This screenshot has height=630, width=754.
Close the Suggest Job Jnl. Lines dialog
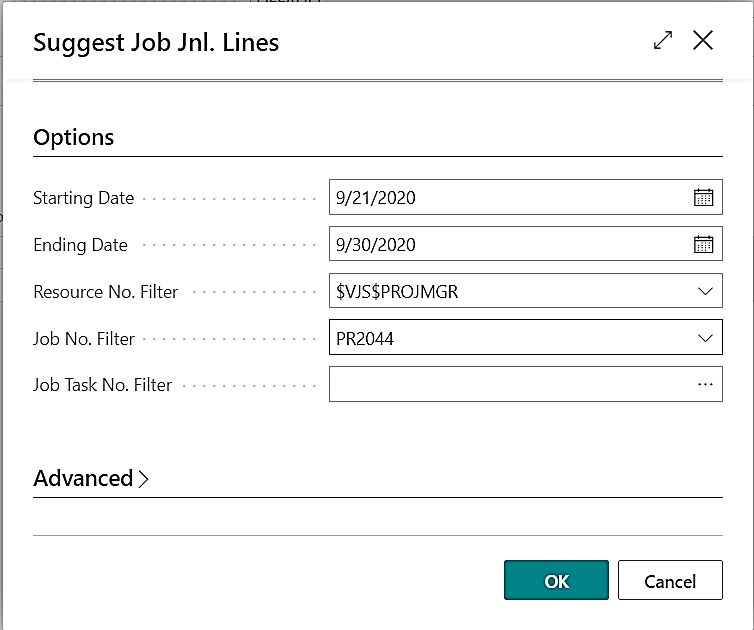click(703, 41)
